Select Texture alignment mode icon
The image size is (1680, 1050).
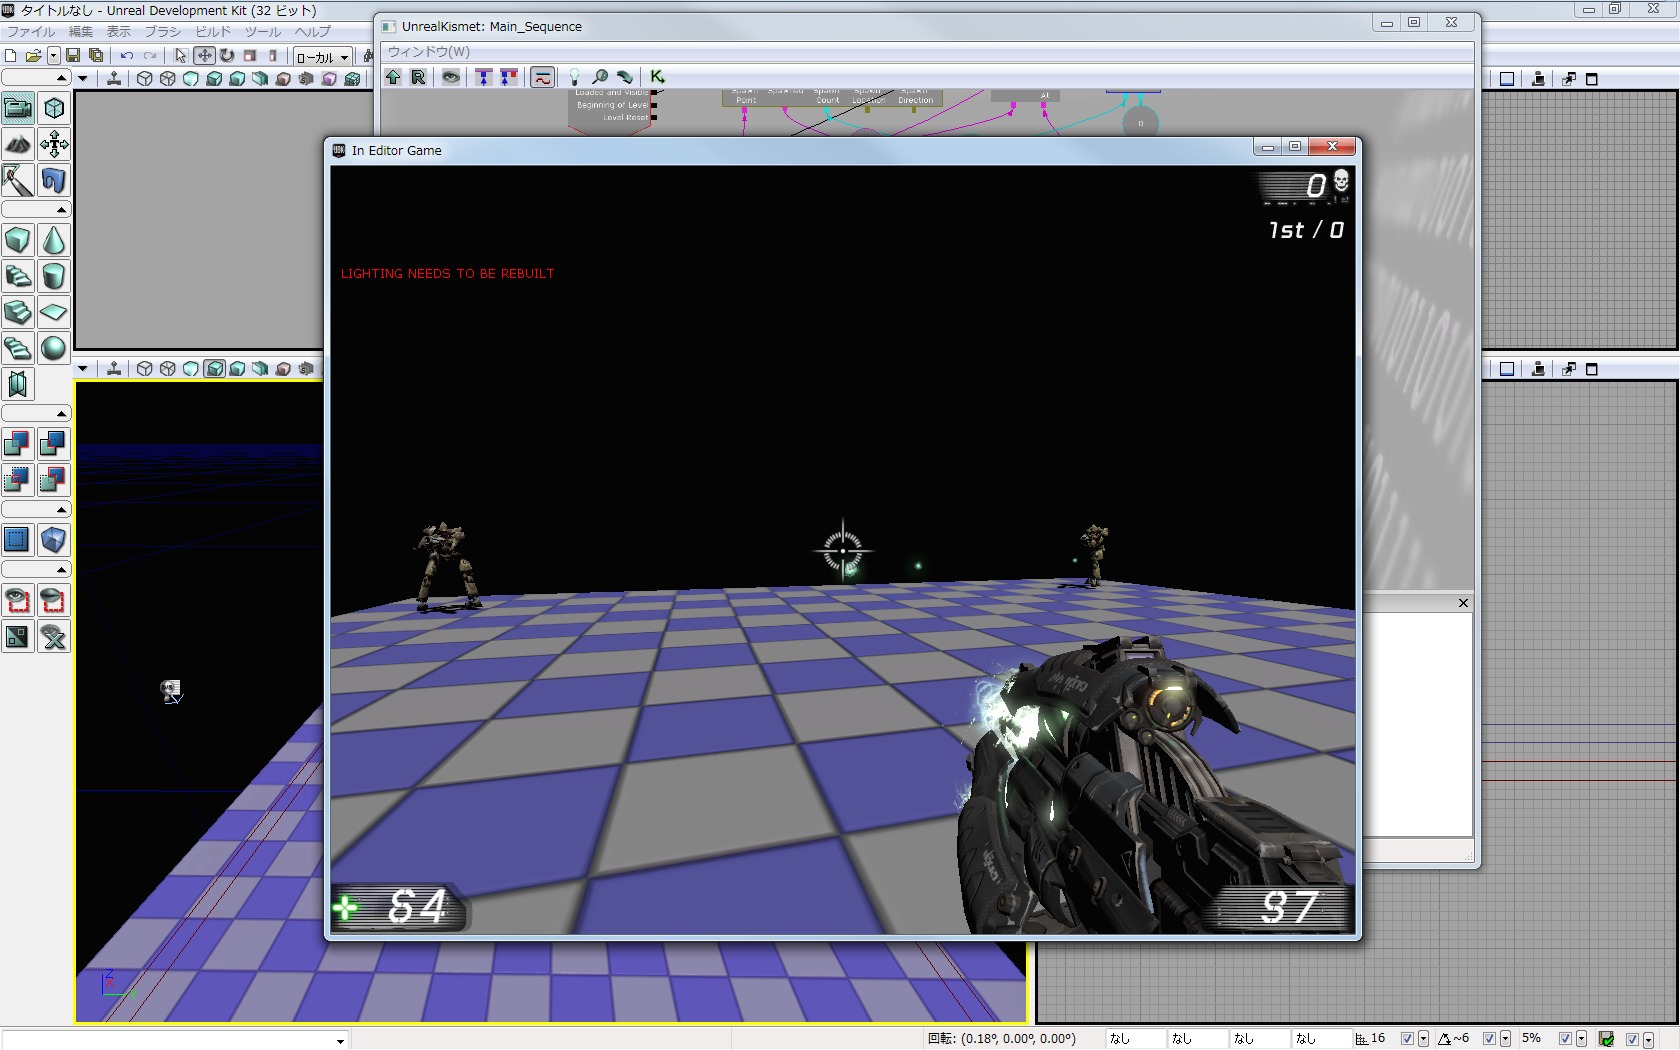click(54, 144)
